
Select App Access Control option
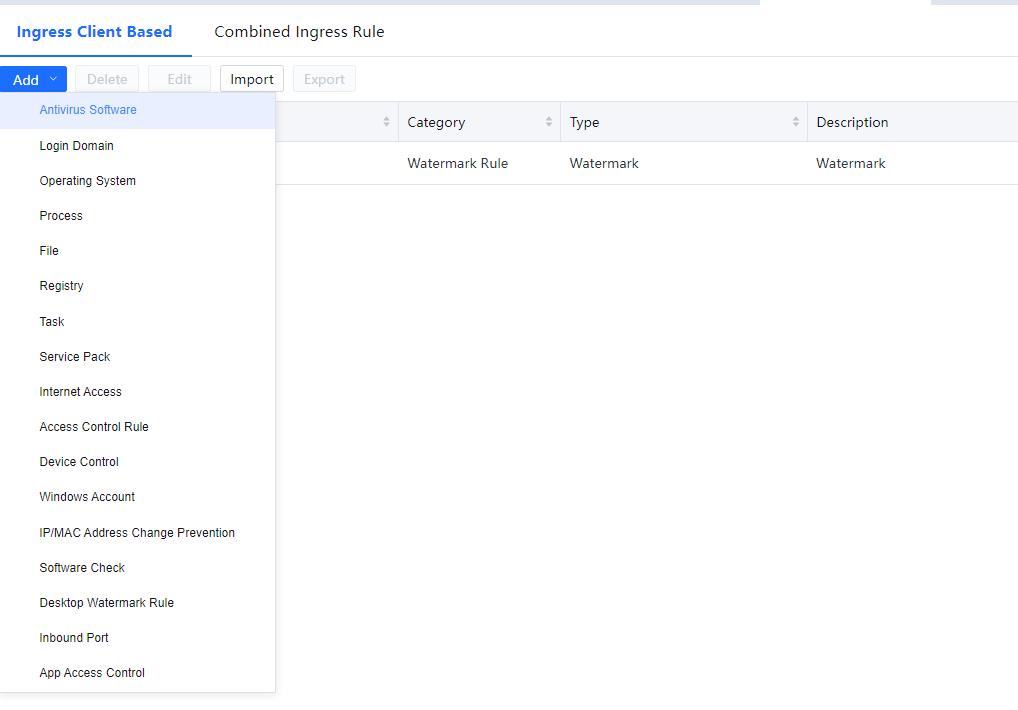[x=92, y=673]
